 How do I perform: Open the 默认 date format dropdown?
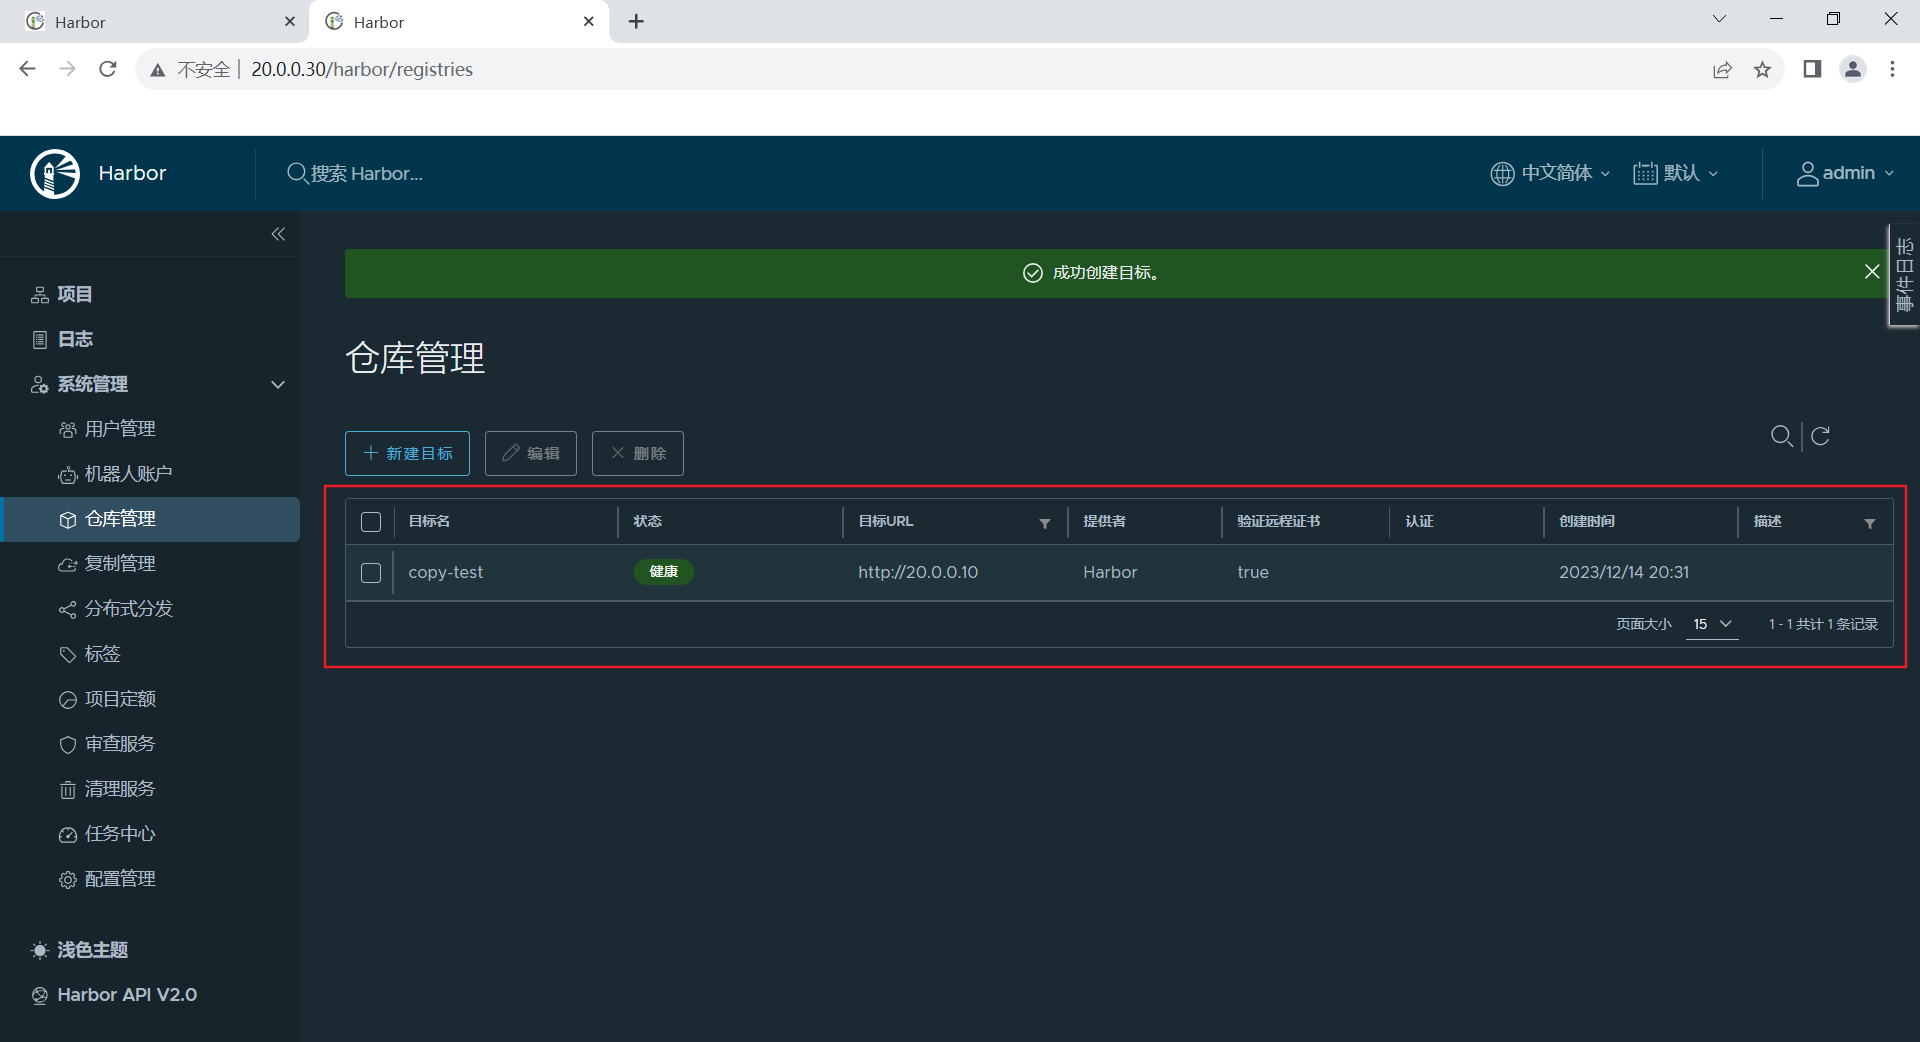(x=1676, y=173)
